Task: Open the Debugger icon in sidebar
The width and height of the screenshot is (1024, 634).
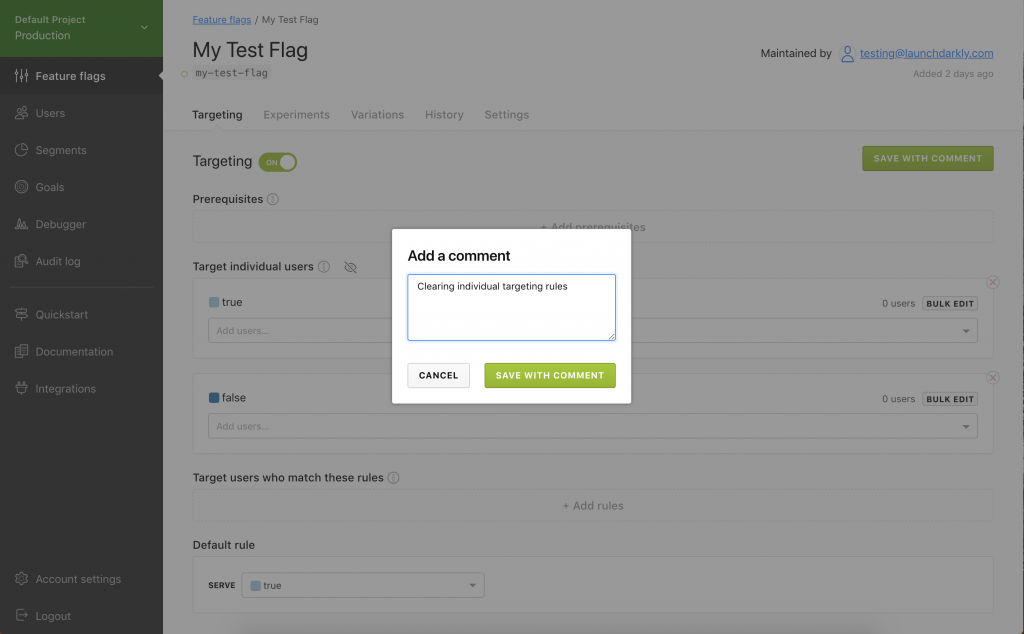Action: pos(22,224)
